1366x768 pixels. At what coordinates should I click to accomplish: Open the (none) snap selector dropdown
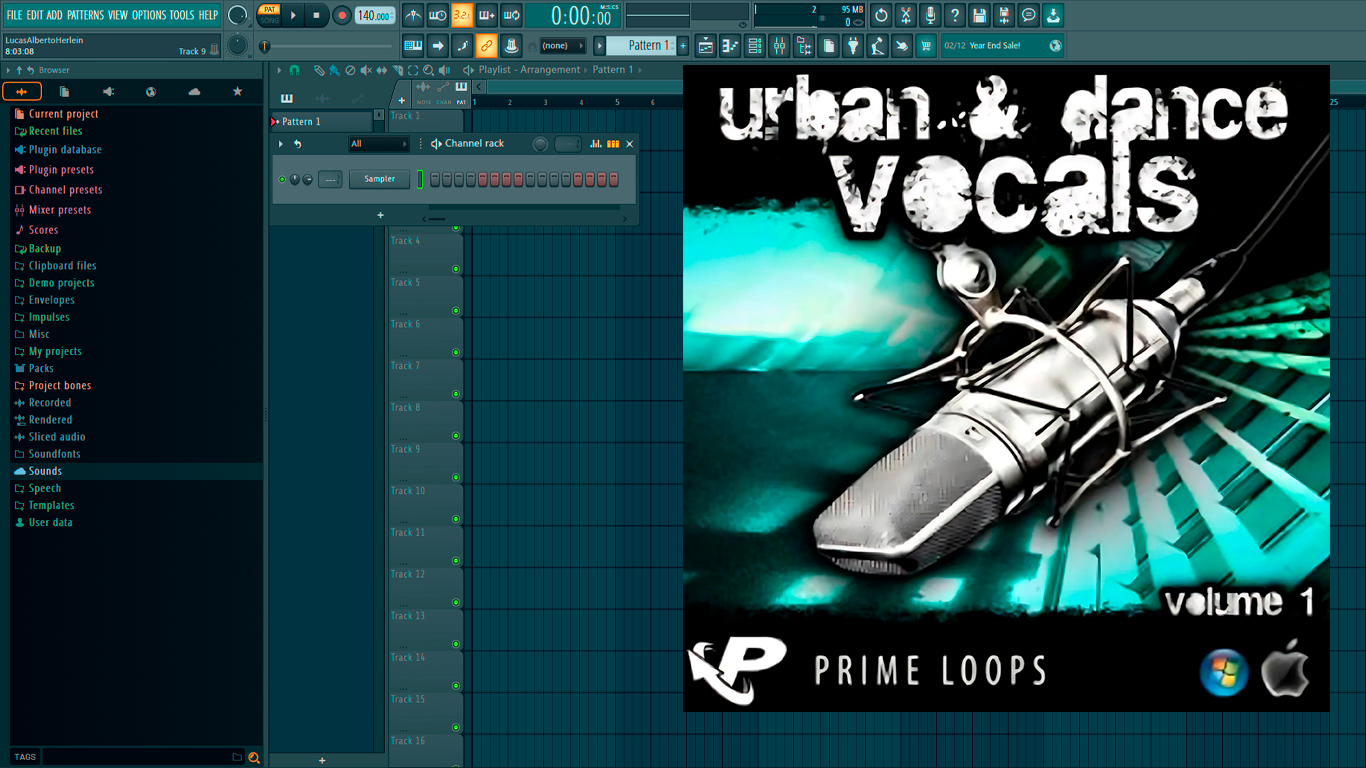[x=562, y=45]
